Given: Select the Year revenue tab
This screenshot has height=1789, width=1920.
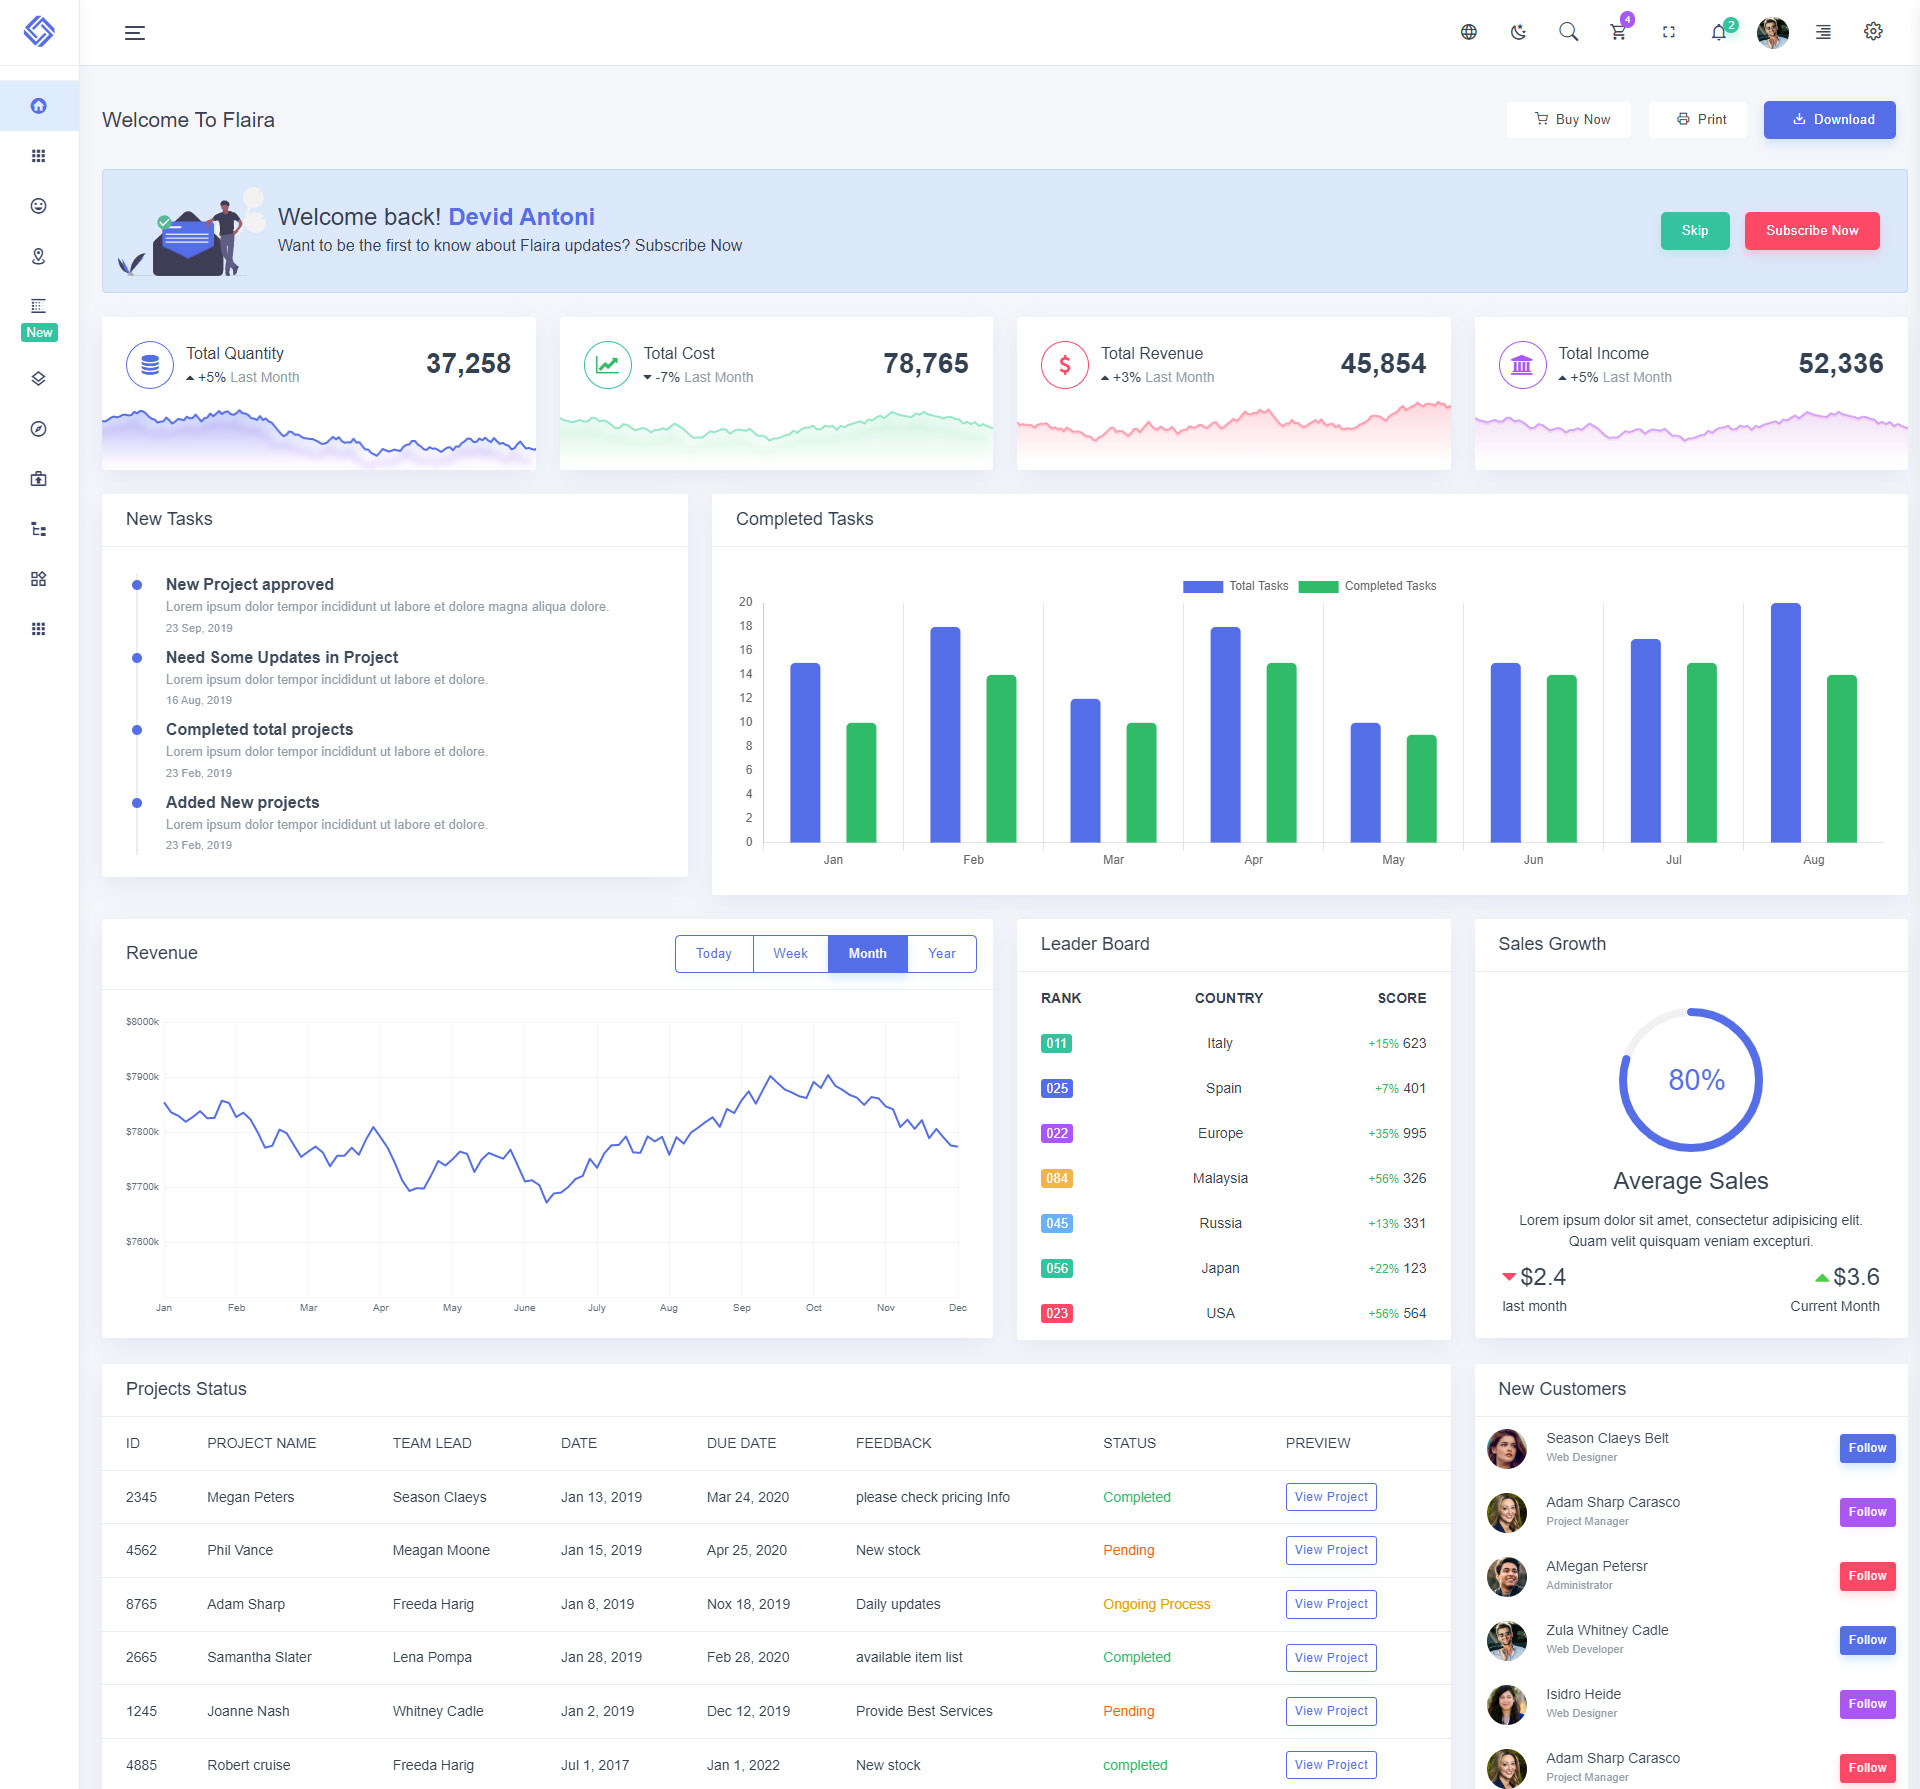Looking at the screenshot, I should 941,953.
